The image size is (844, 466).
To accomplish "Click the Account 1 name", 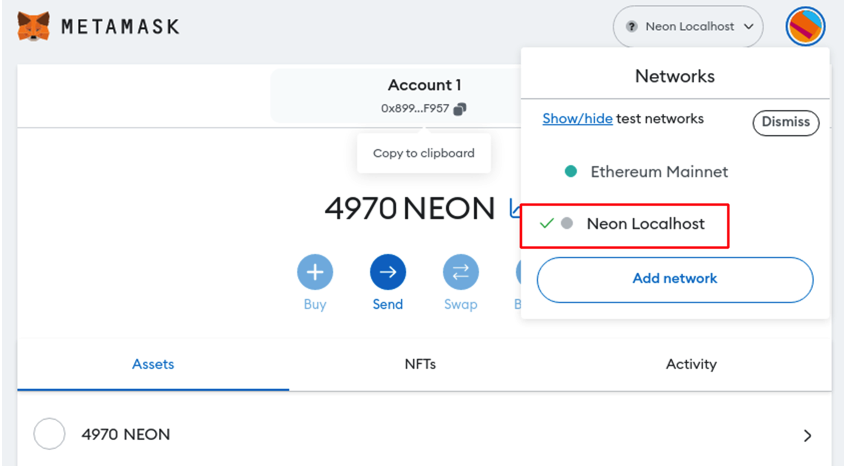I will click(x=425, y=85).
